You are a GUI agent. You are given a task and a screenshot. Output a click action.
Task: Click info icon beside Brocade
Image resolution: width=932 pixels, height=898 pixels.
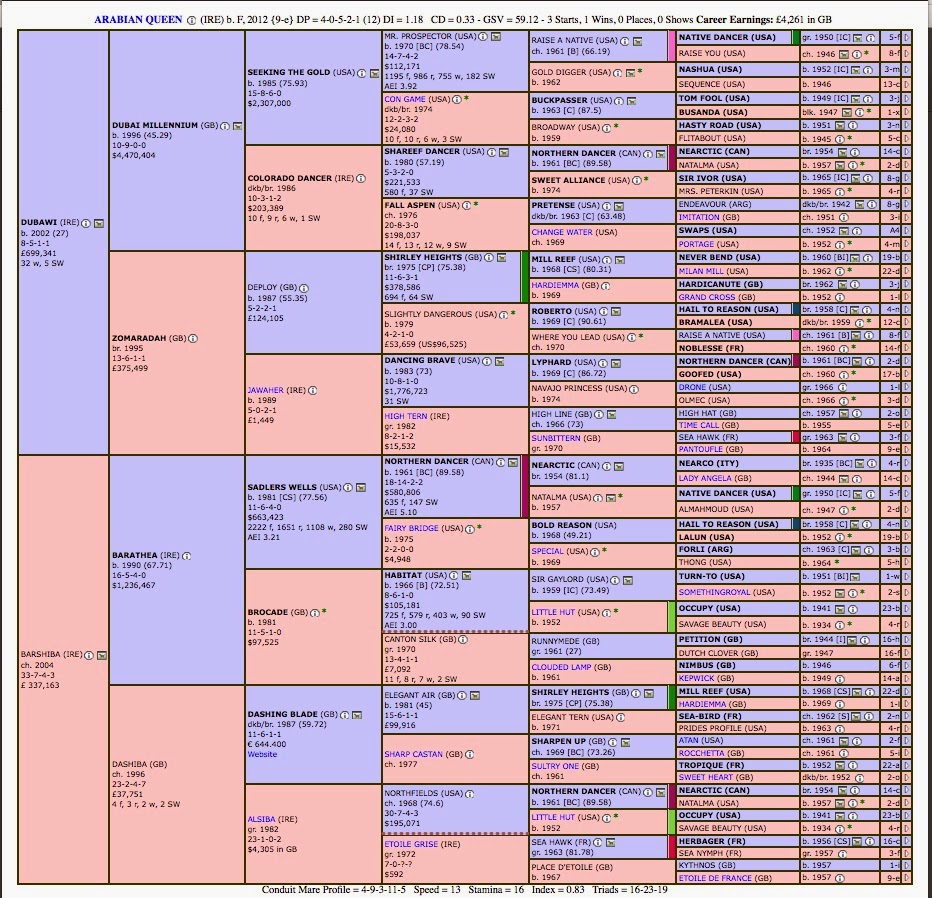[x=314, y=613]
